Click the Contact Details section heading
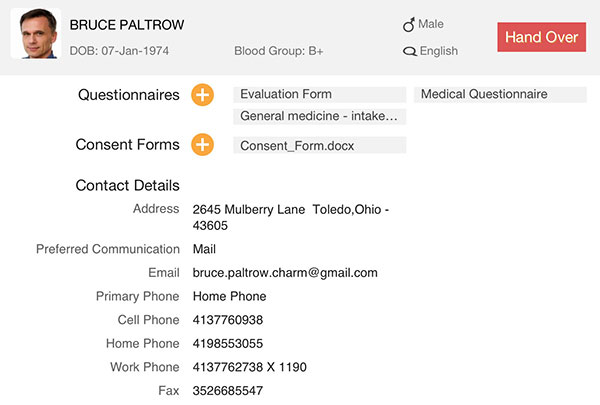 click(x=127, y=185)
